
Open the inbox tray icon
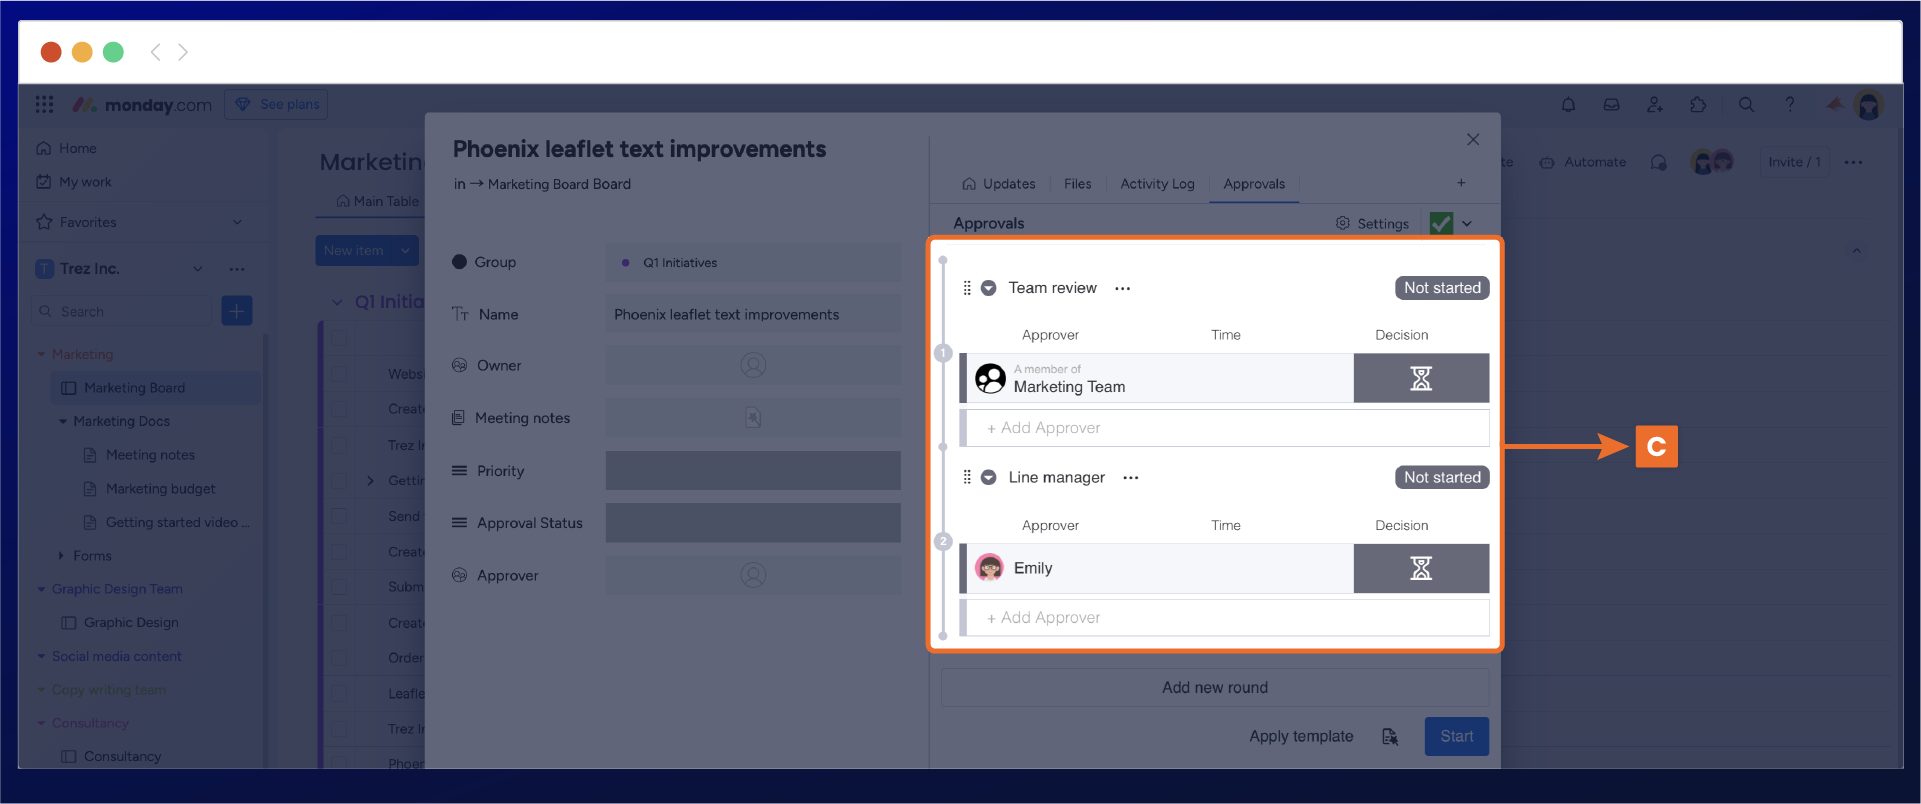(x=1611, y=105)
